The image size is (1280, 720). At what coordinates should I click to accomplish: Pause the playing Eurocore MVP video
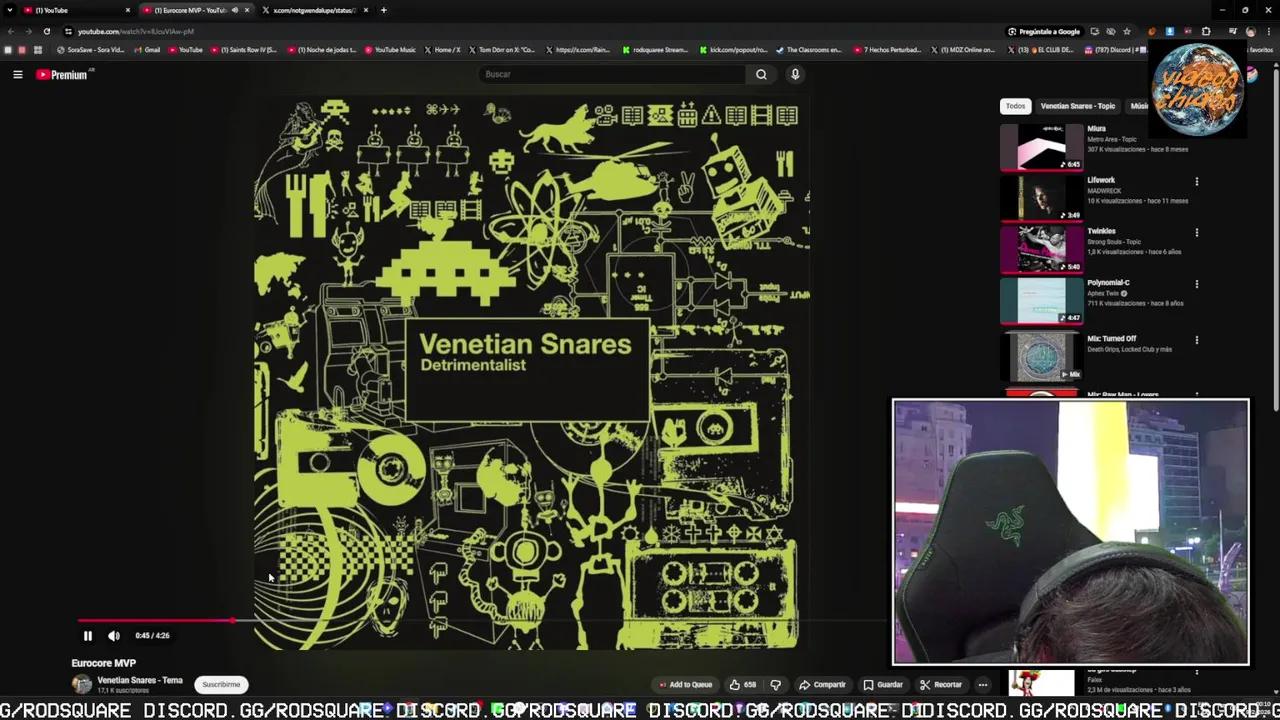coord(87,635)
